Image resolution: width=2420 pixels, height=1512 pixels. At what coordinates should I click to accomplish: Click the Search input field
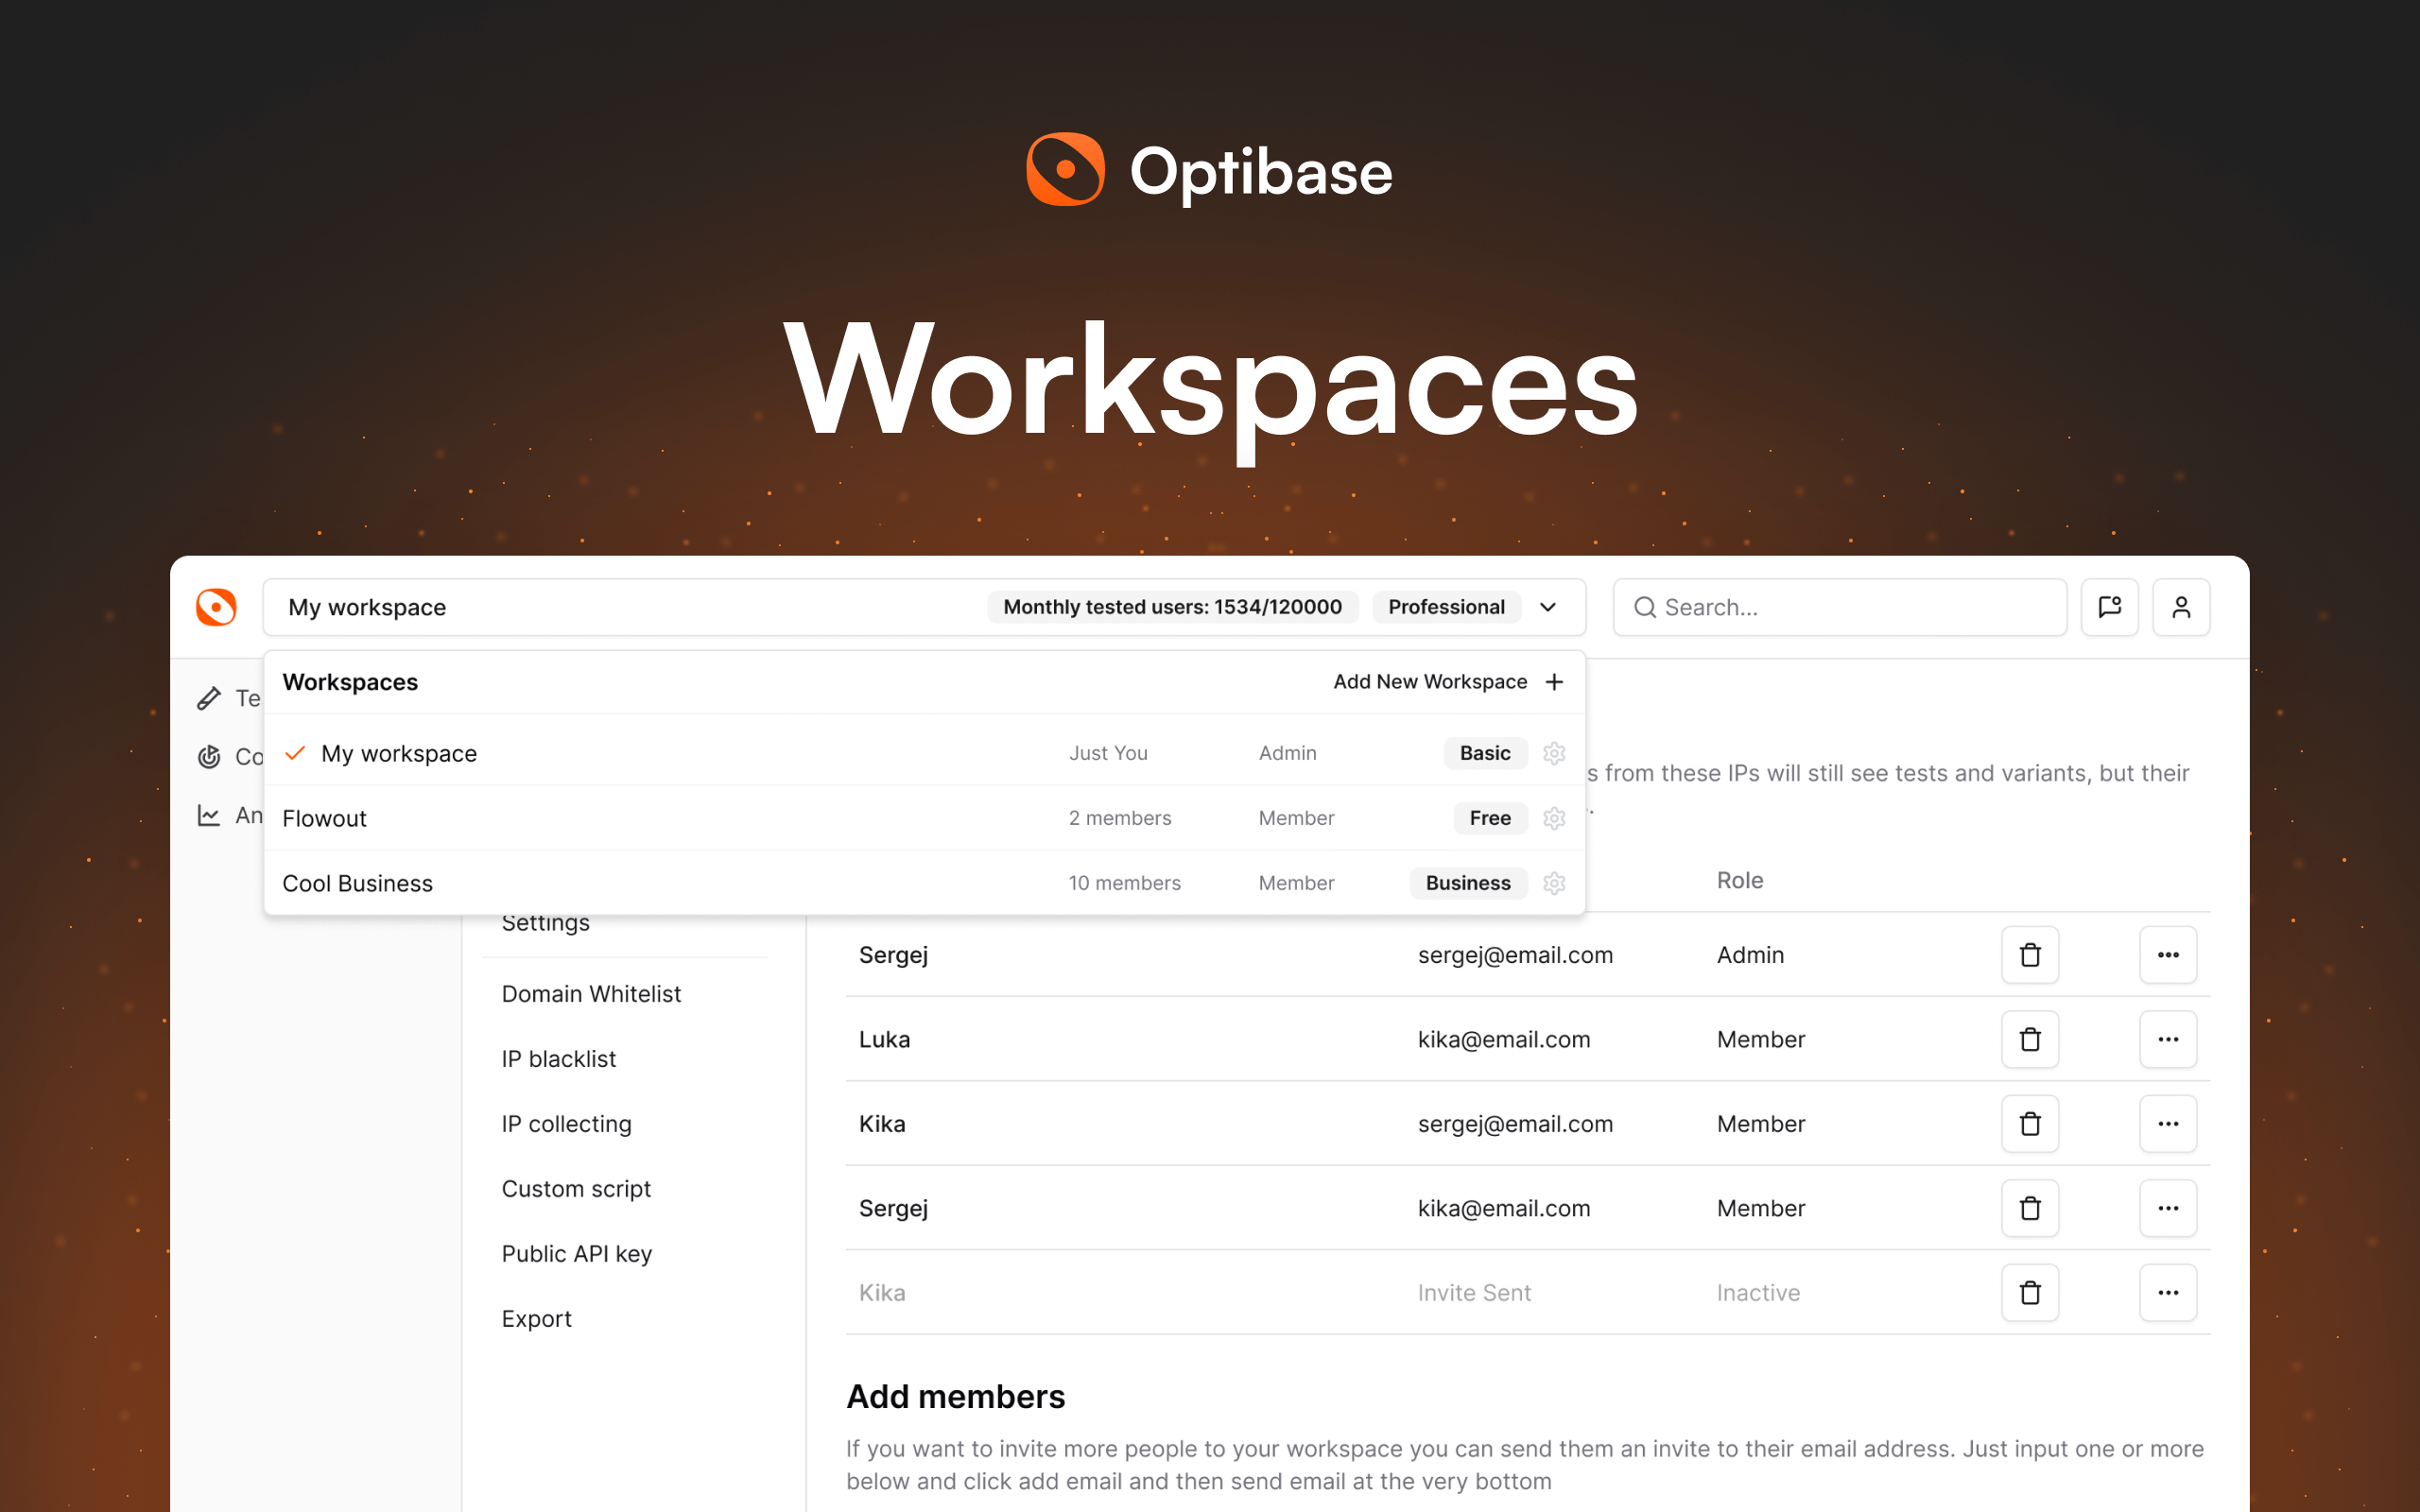1839,607
